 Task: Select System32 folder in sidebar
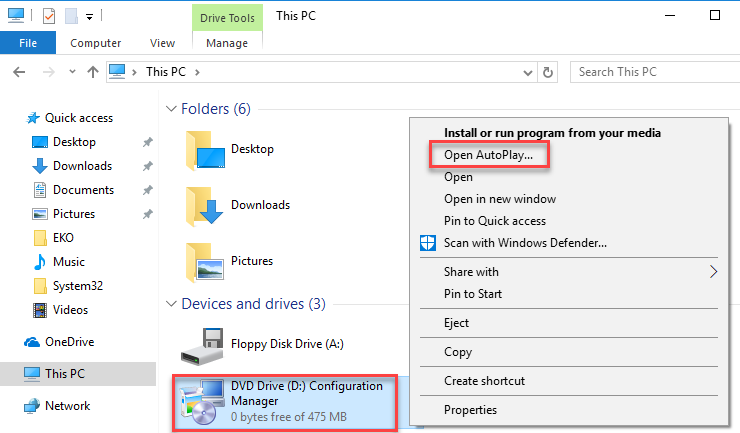point(78,286)
